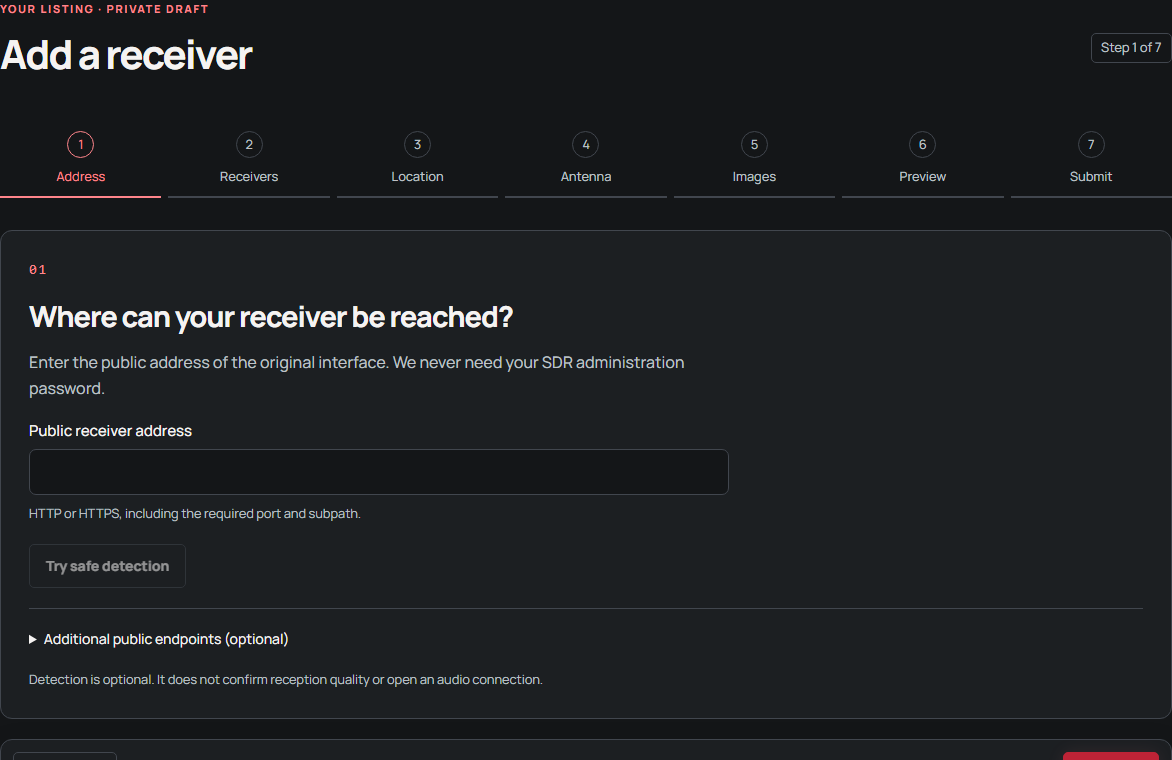The image size is (1172, 760).
Task: Click the 'Add a receiver' heading
Action: (126, 55)
